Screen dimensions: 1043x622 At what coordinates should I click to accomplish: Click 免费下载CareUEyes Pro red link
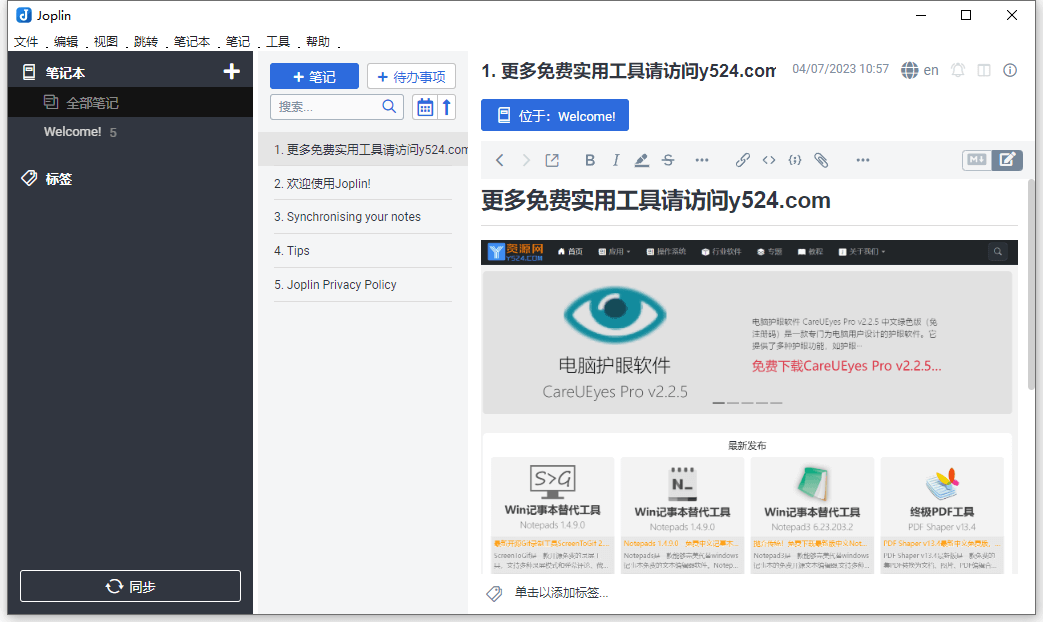[846, 366]
